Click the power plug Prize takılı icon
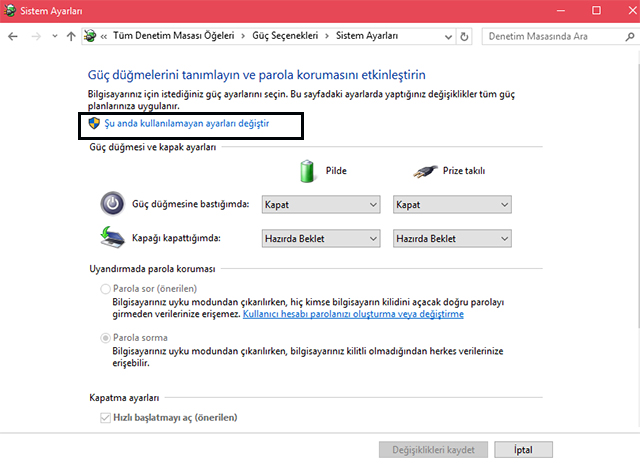 [425, 171]
